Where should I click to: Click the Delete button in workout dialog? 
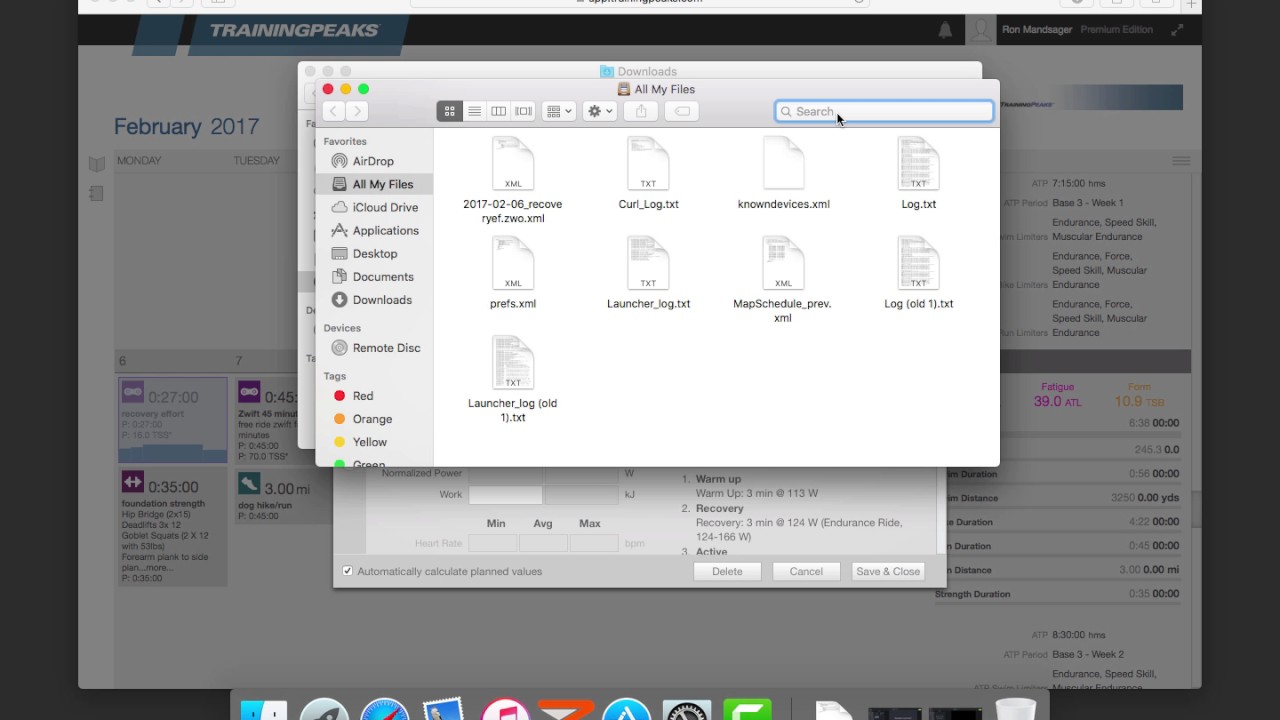tap(727, 571)
